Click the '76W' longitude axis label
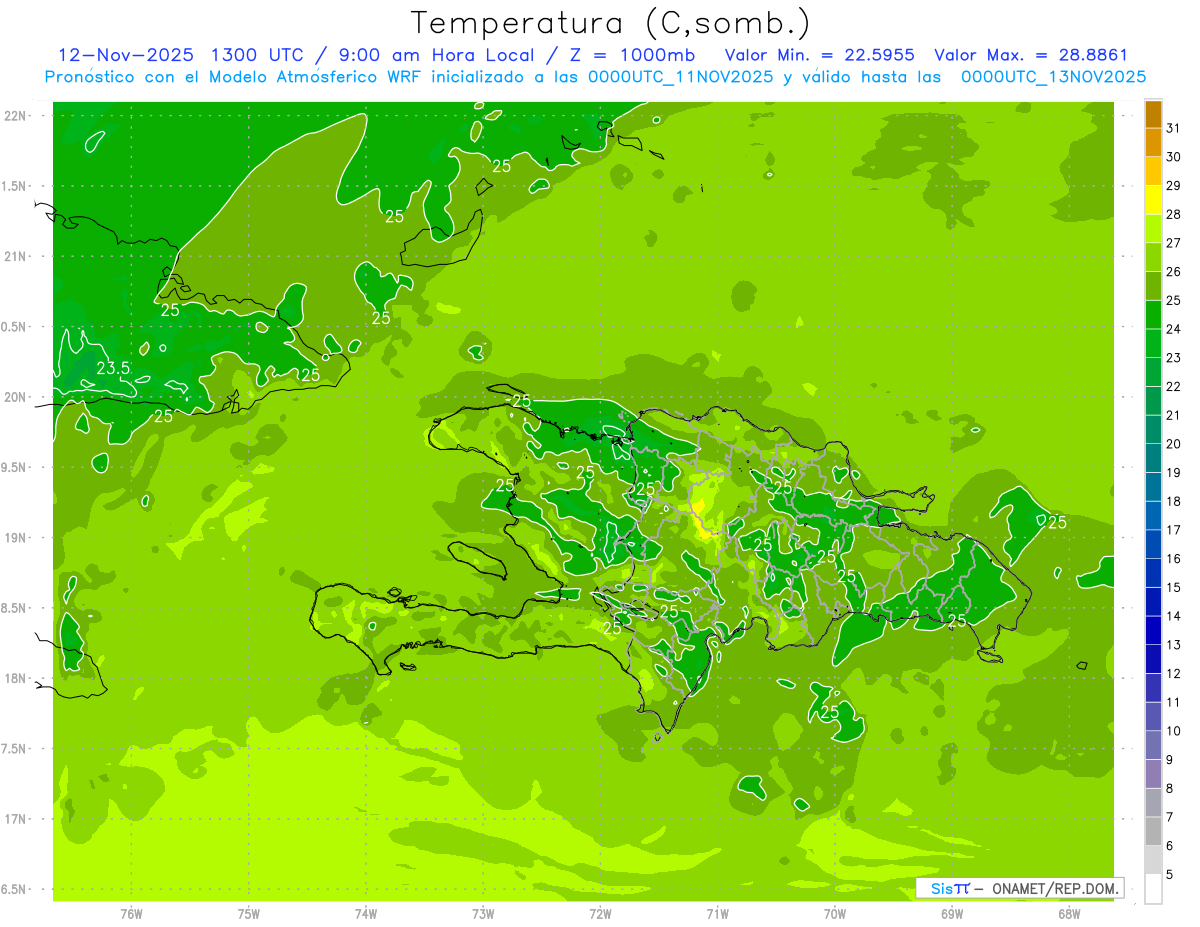The height and width of the screenshot is (927, 1200). pos(131,913)
